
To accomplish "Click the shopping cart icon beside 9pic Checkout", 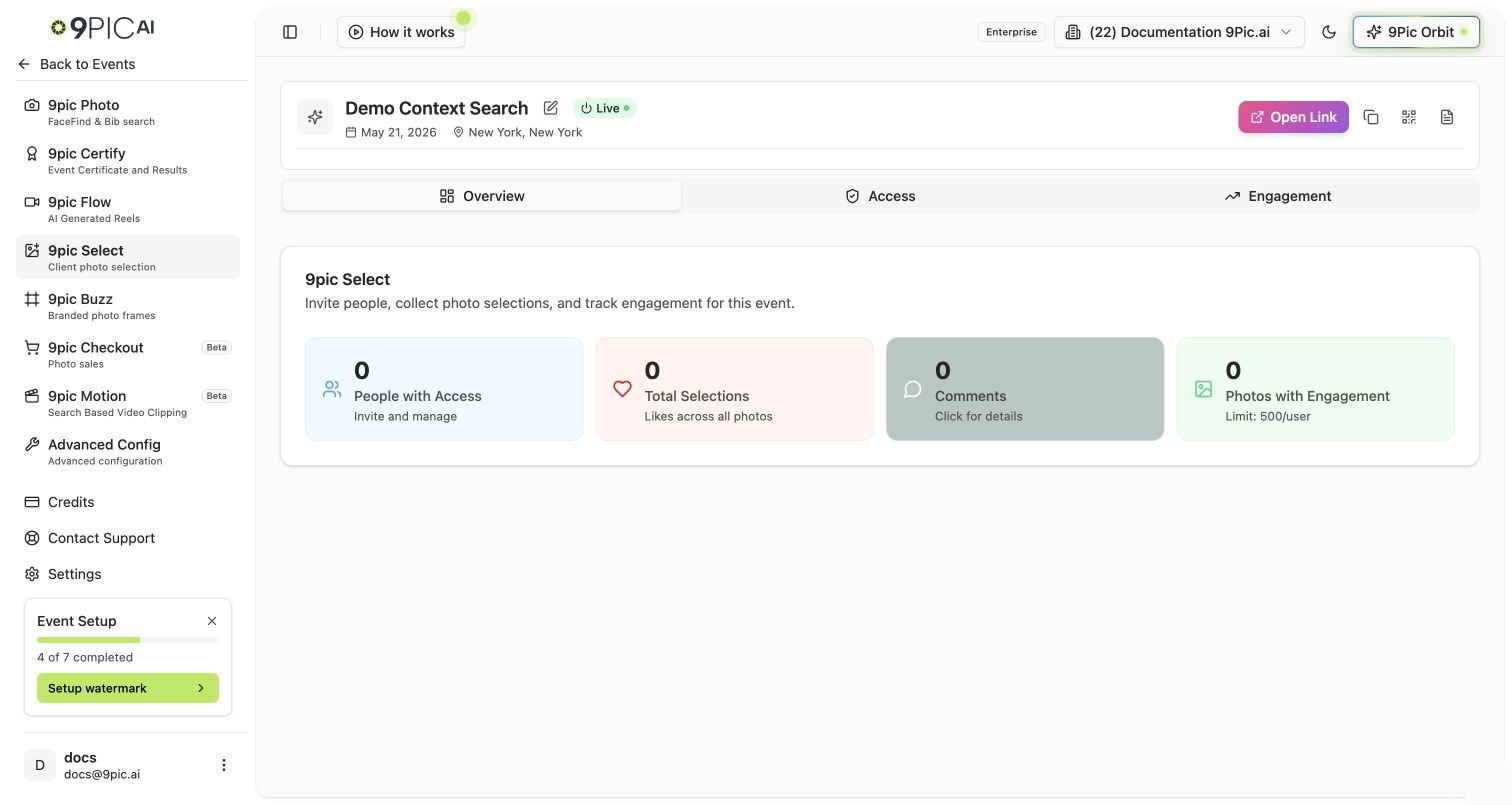I will 32,347.
